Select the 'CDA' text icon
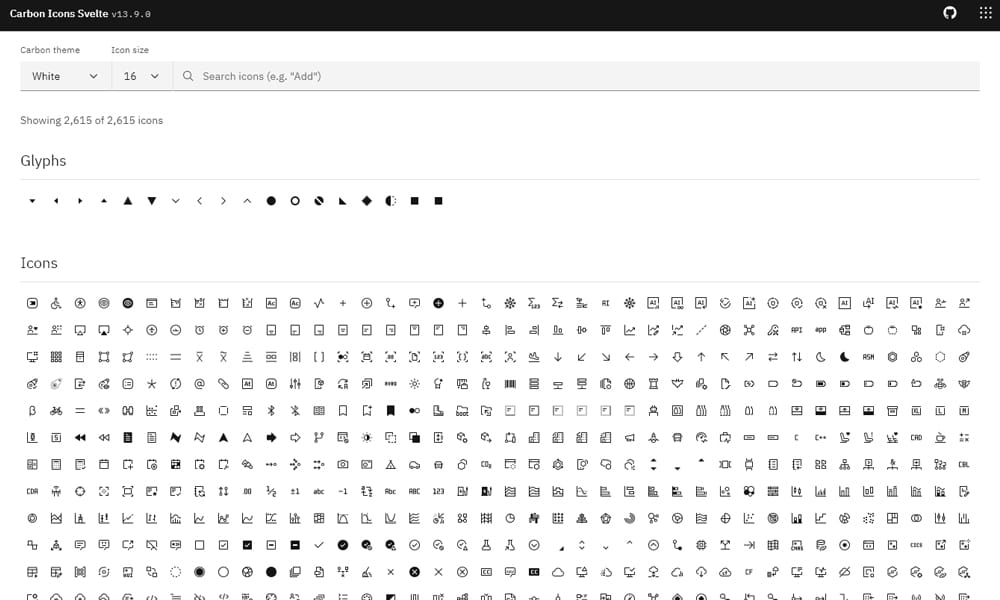1000x600 pixels. click(32, 491)
